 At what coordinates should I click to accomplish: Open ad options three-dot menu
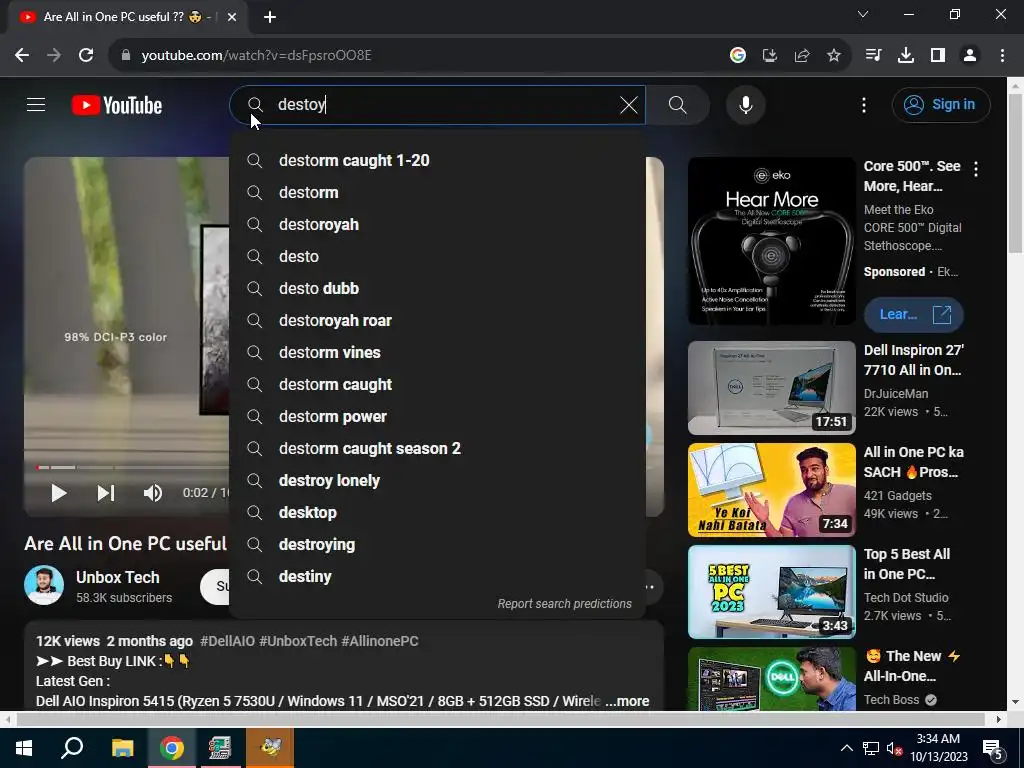click(976, 169)
